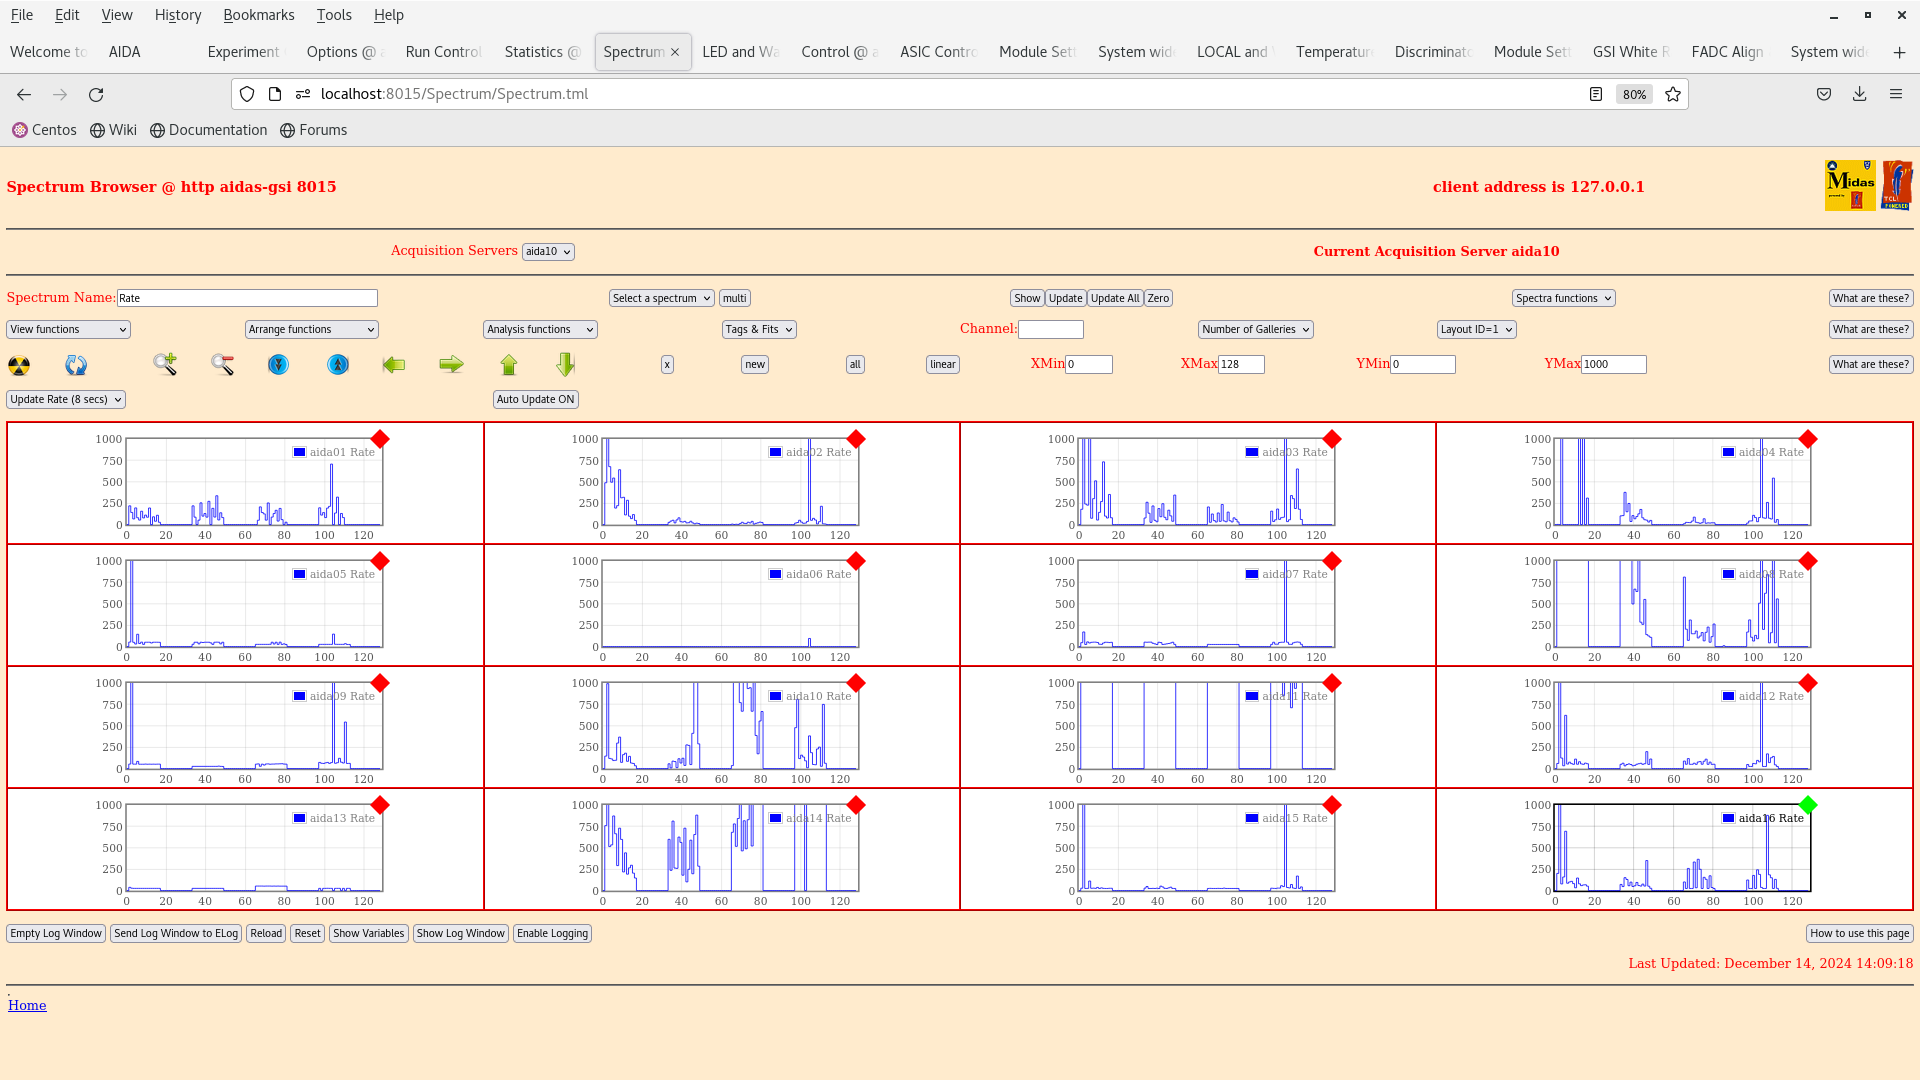Click the Update All button
The width and height of the screenshot is (1920, 1080).
(1114, 297)
